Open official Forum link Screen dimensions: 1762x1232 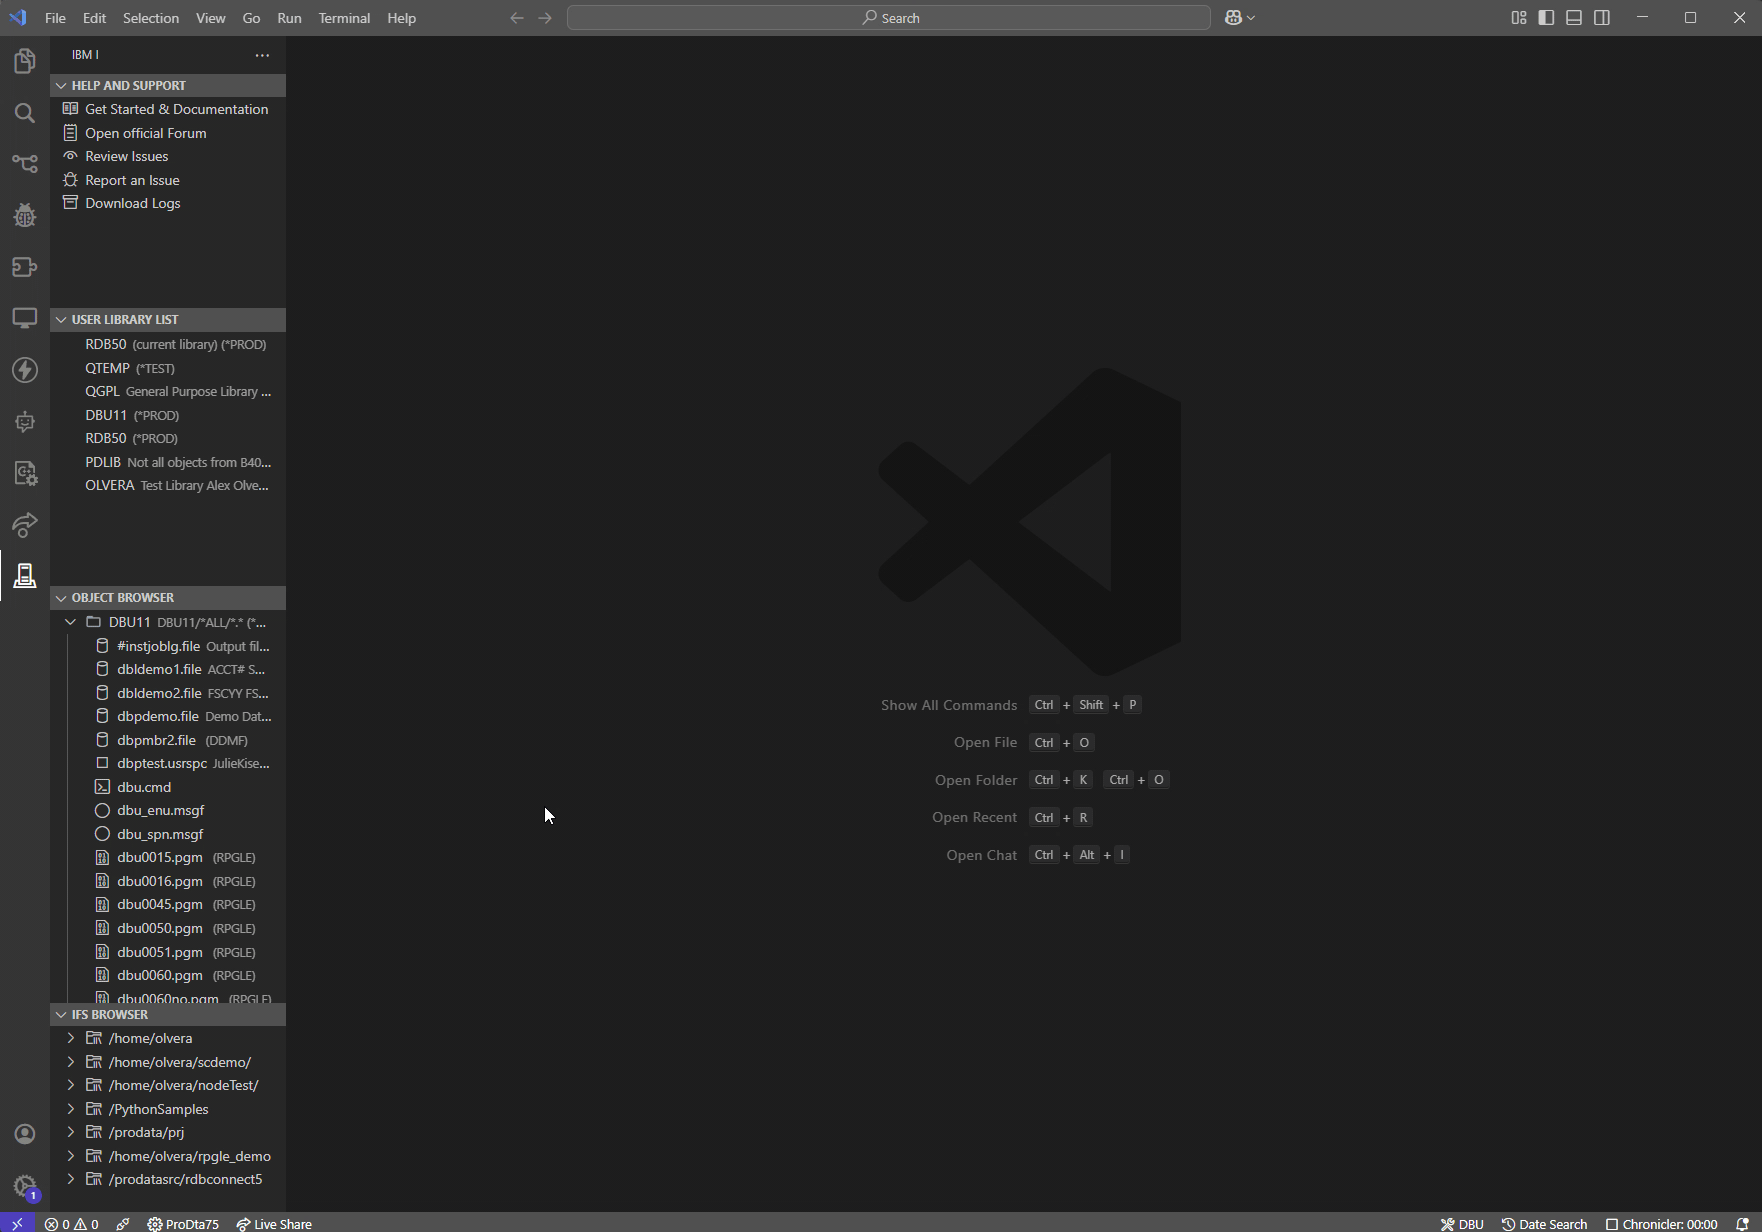tap(168, 133)
